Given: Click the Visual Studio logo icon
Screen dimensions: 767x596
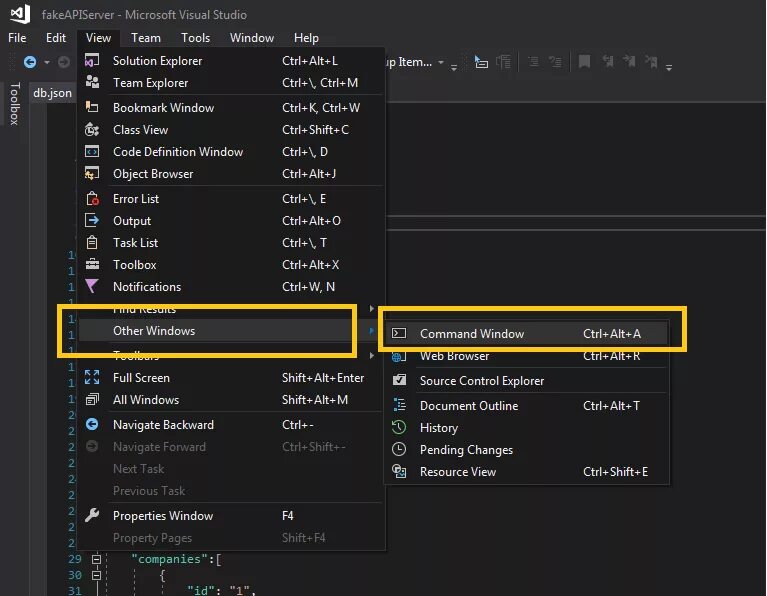Looking at the screenshot, I should click(20, 14).
